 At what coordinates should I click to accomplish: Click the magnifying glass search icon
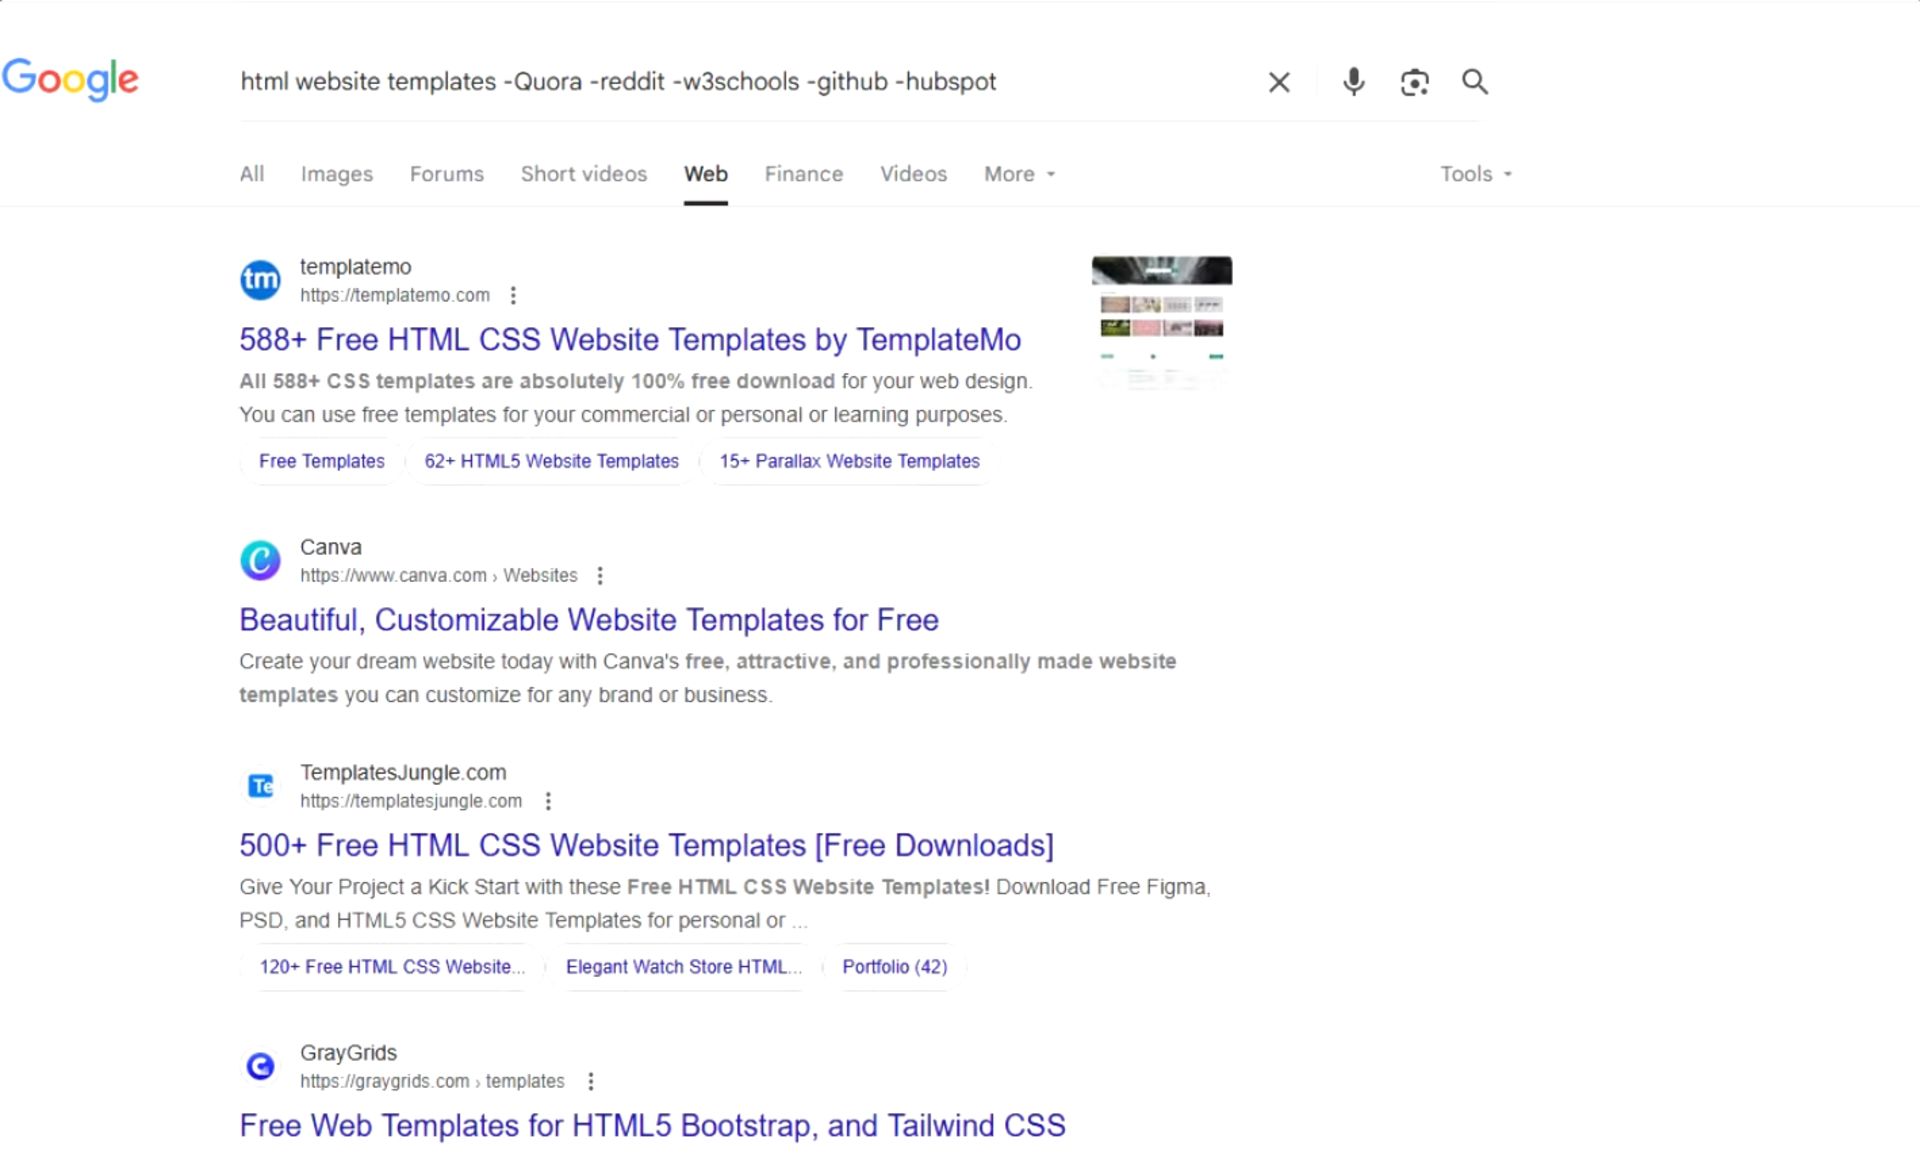tap(1475, 82)
